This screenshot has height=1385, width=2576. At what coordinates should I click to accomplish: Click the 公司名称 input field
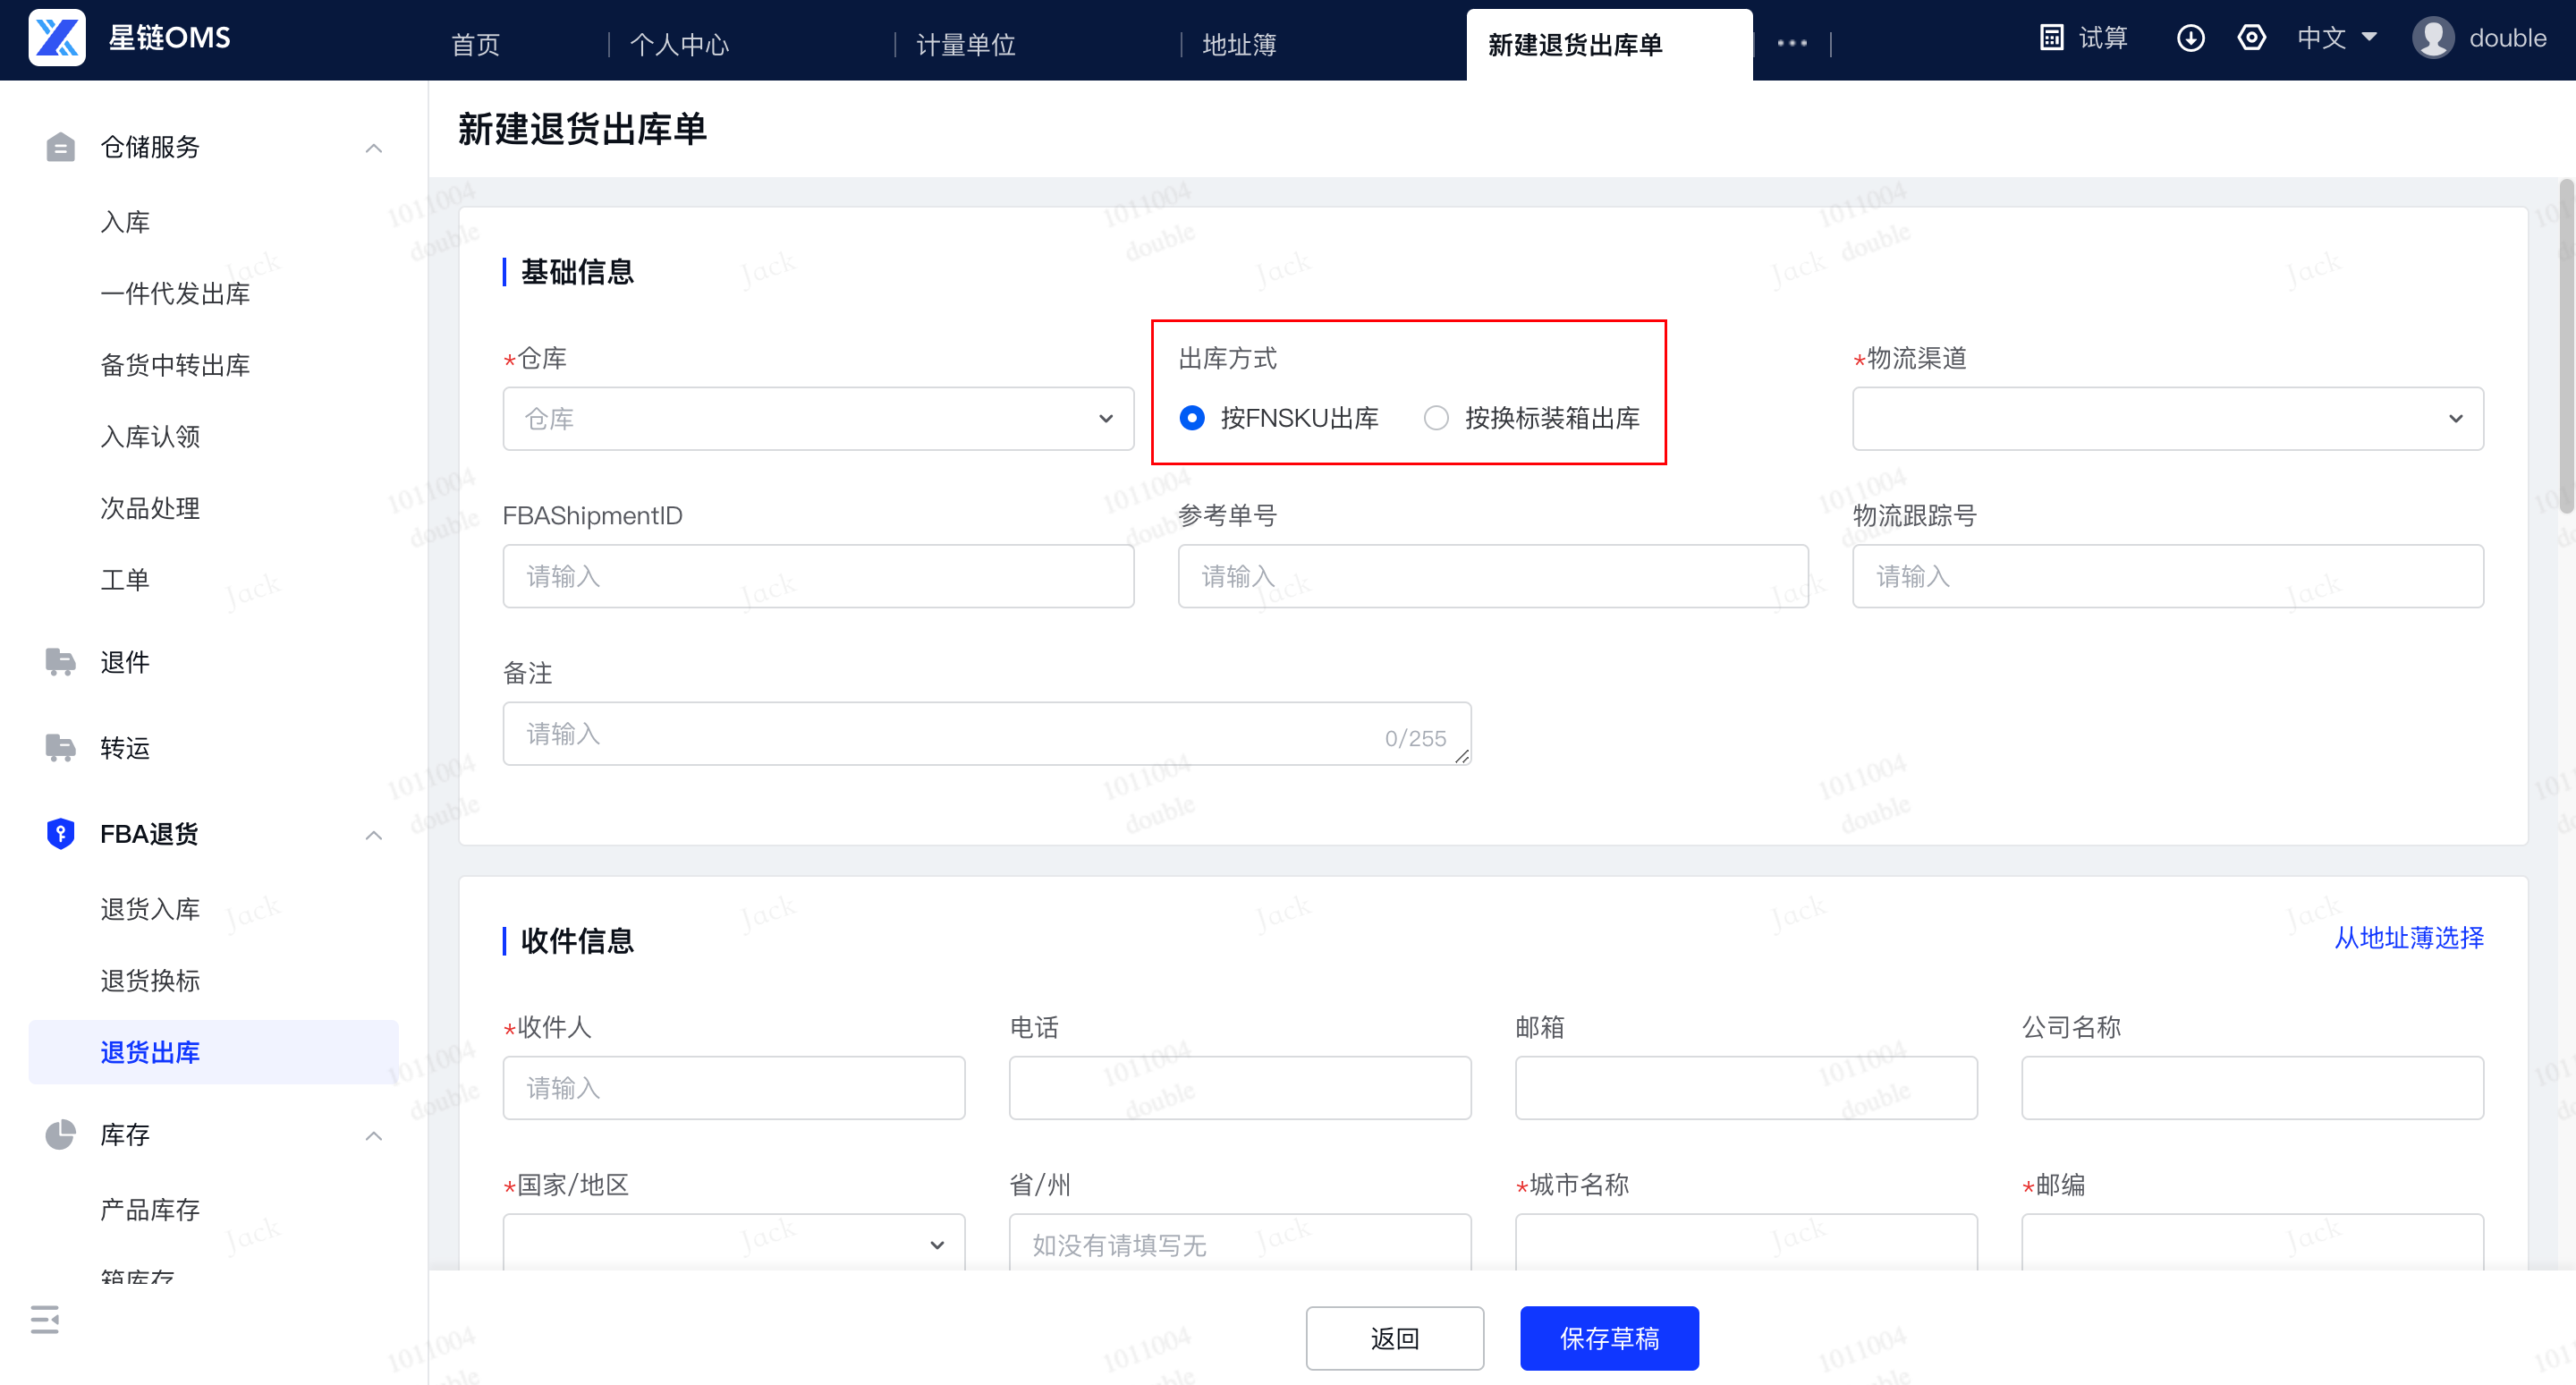click(2252, 1087)
